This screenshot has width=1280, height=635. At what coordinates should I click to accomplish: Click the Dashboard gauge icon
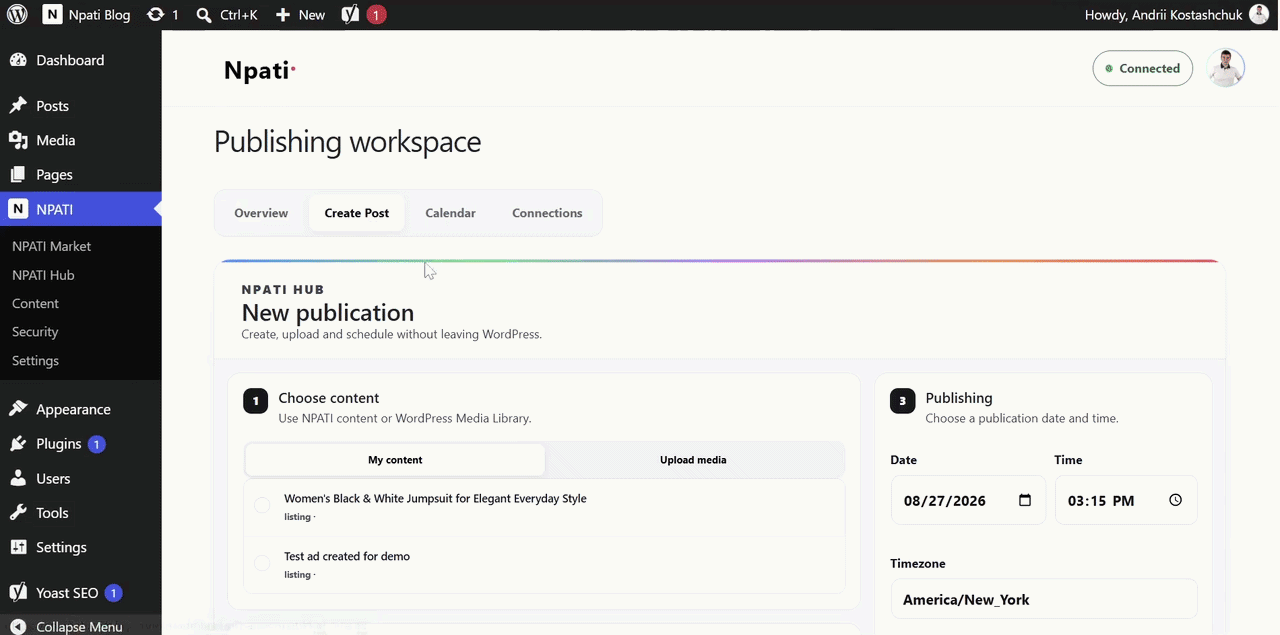click(x=18, y=60)
